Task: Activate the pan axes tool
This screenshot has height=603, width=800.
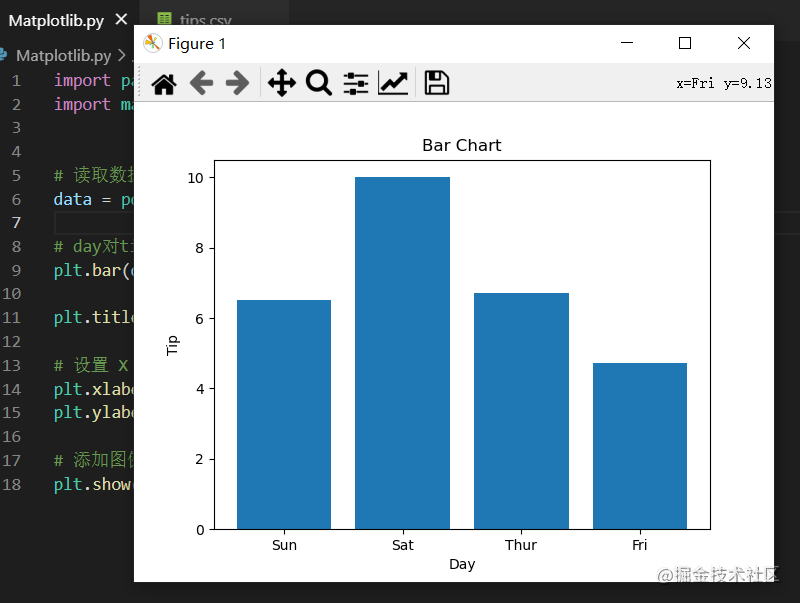Action: pos(282,84)
